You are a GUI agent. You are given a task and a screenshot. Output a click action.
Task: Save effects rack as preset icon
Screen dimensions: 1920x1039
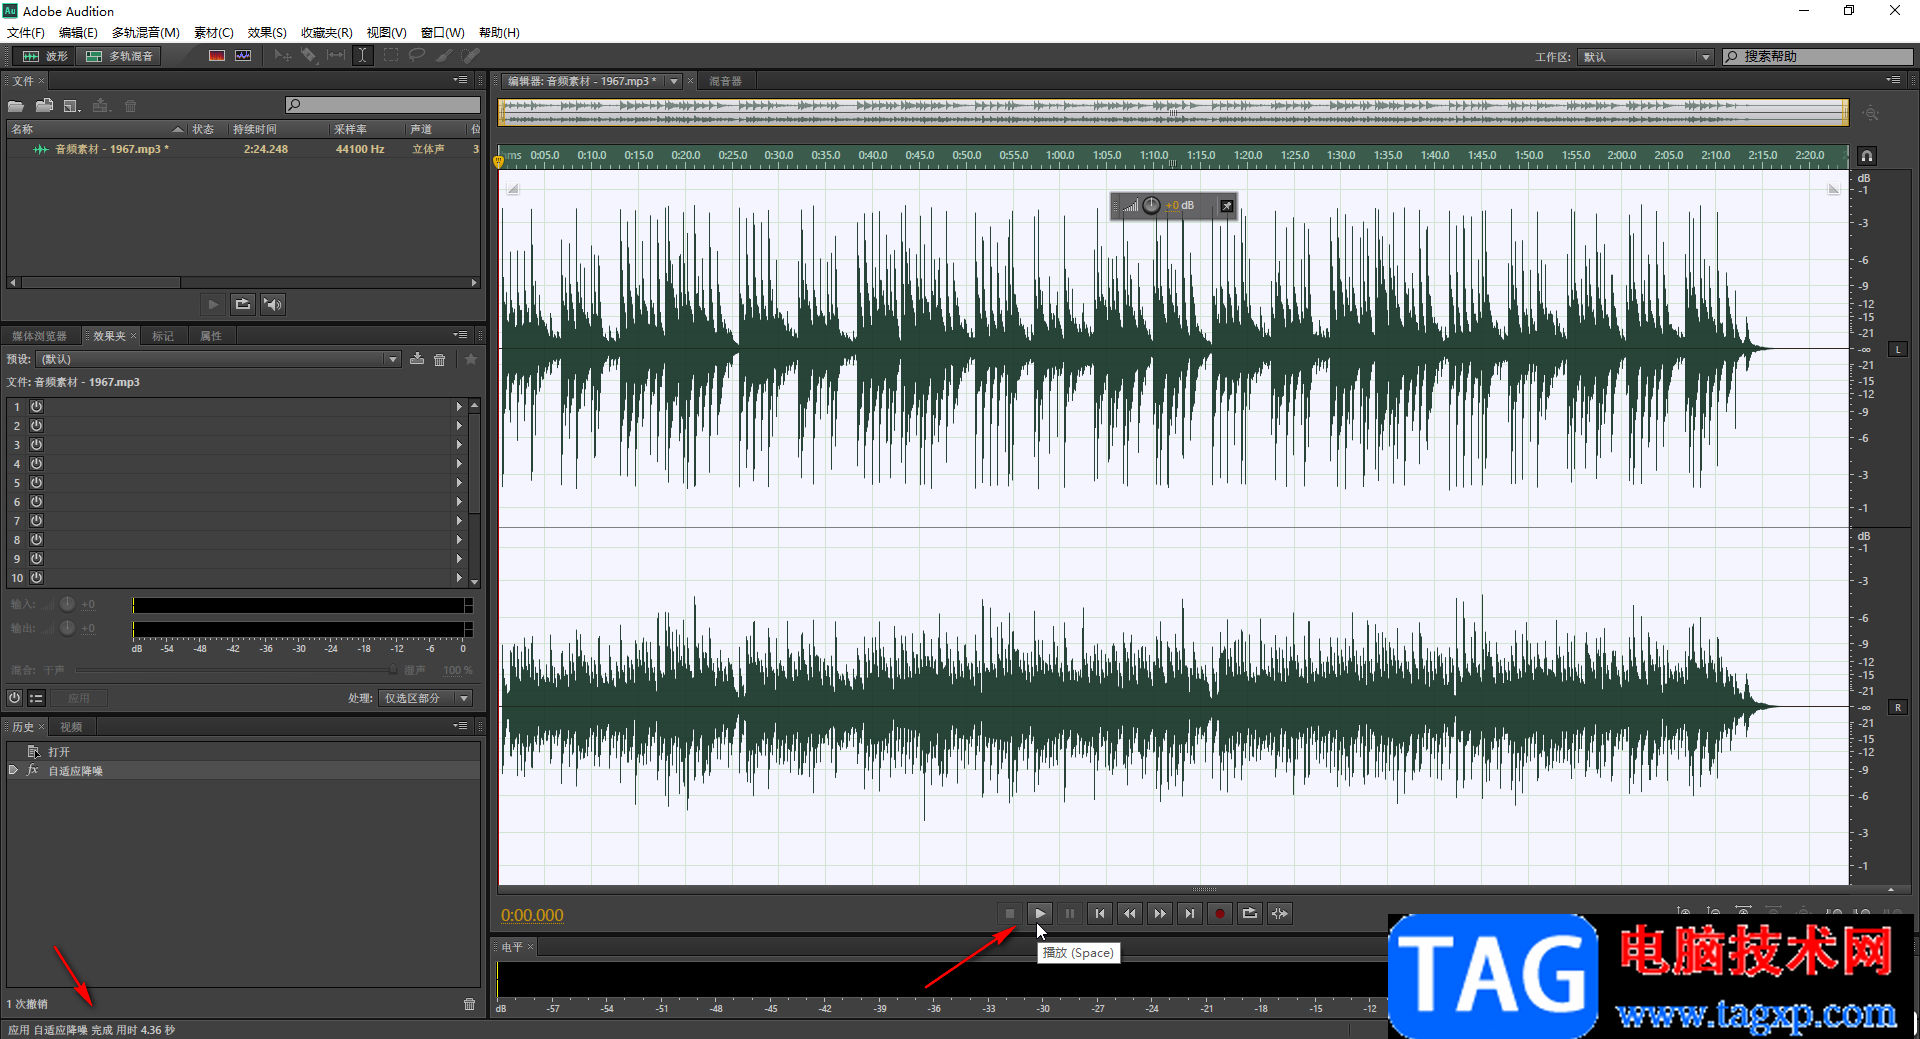(417, 359)
